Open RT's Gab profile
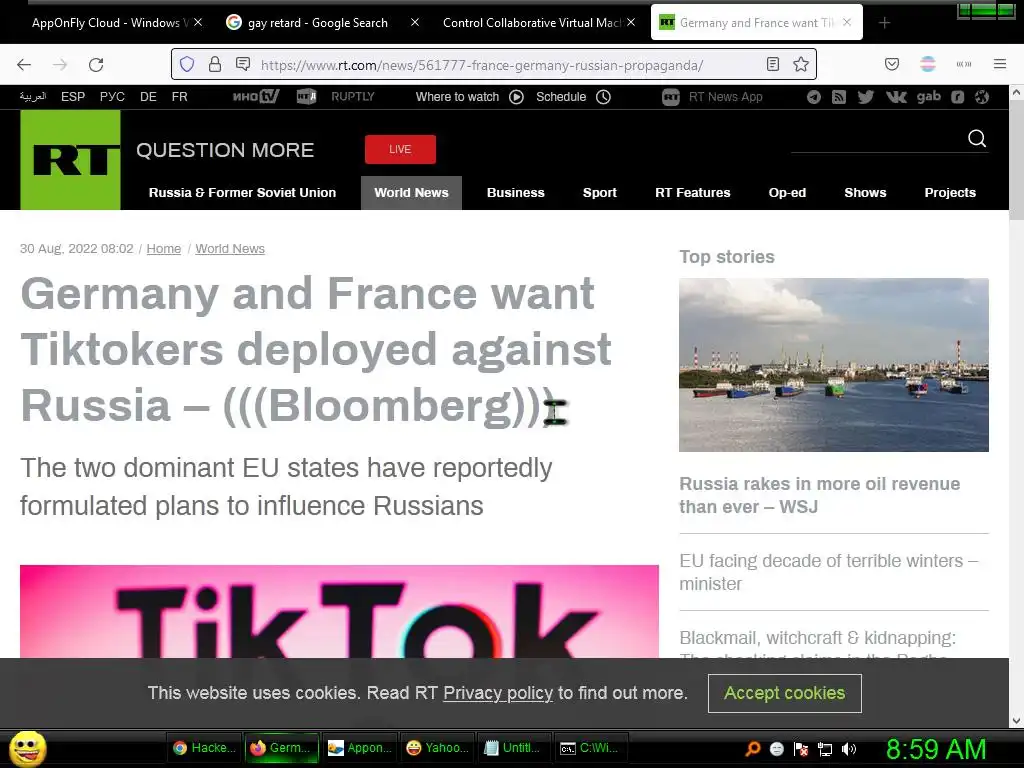 929,97
